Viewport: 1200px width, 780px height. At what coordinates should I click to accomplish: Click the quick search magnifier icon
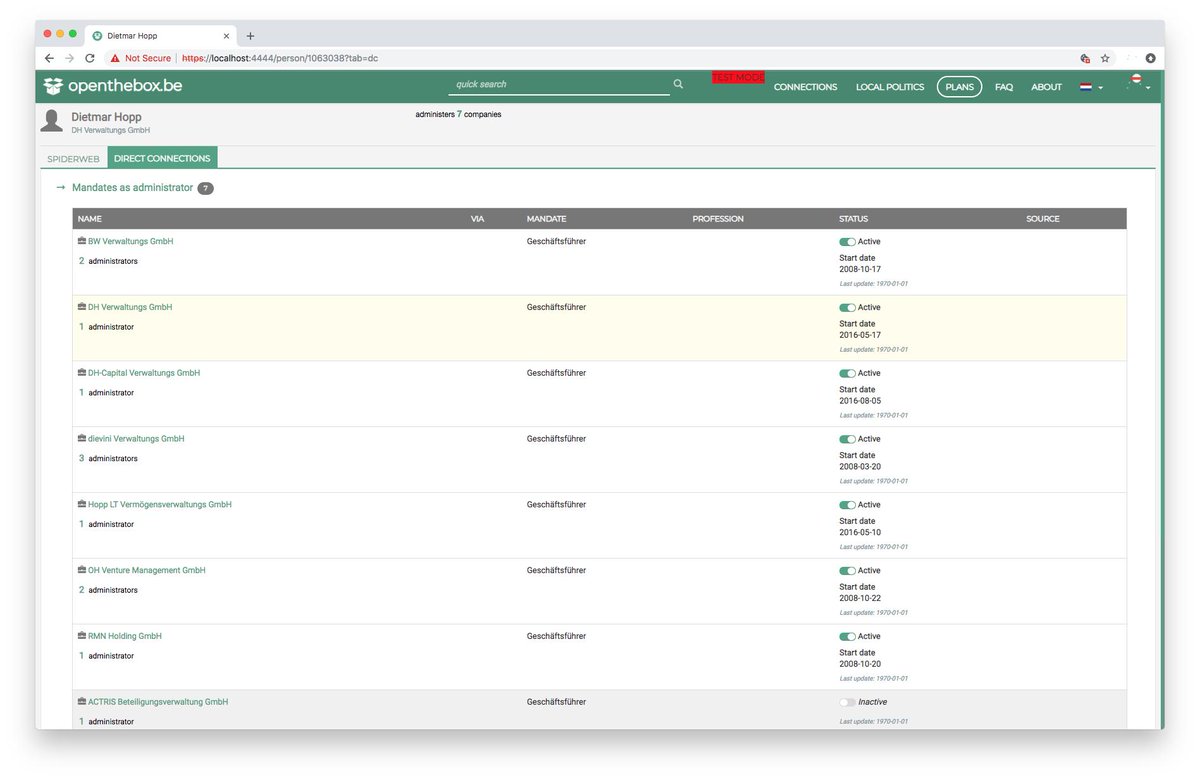(x=678, y=84)
